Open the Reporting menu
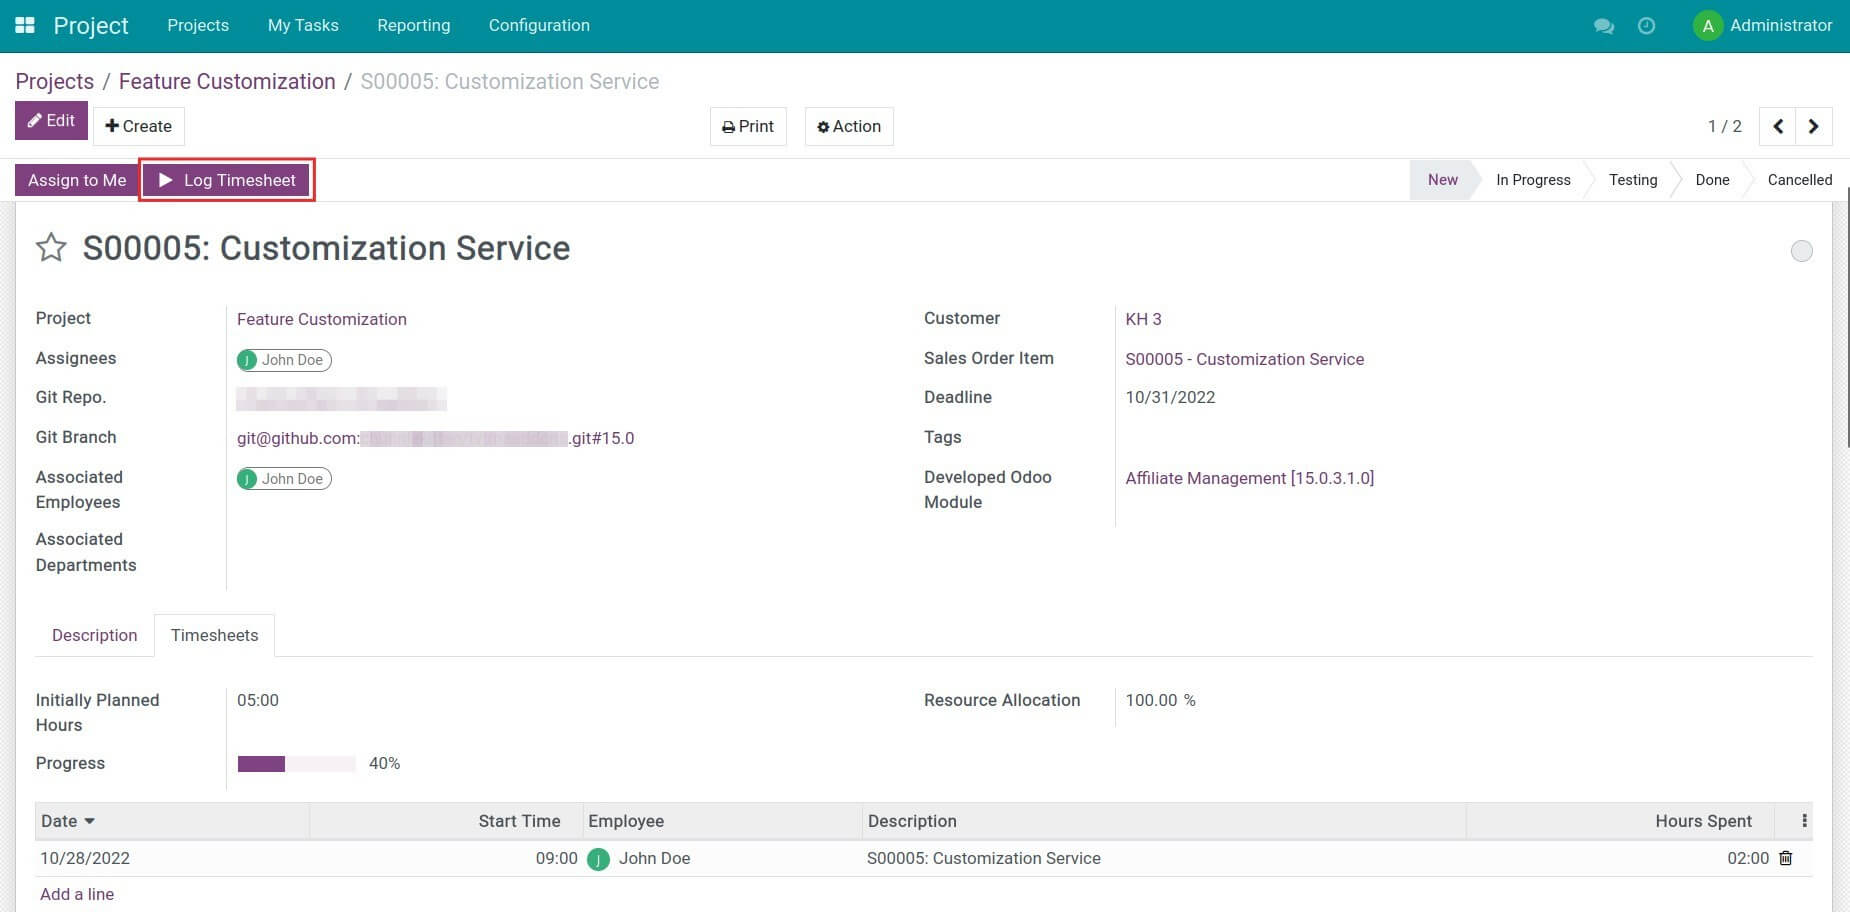The image size is (1850, 912). pyautogui.click(x=413, y=25)
